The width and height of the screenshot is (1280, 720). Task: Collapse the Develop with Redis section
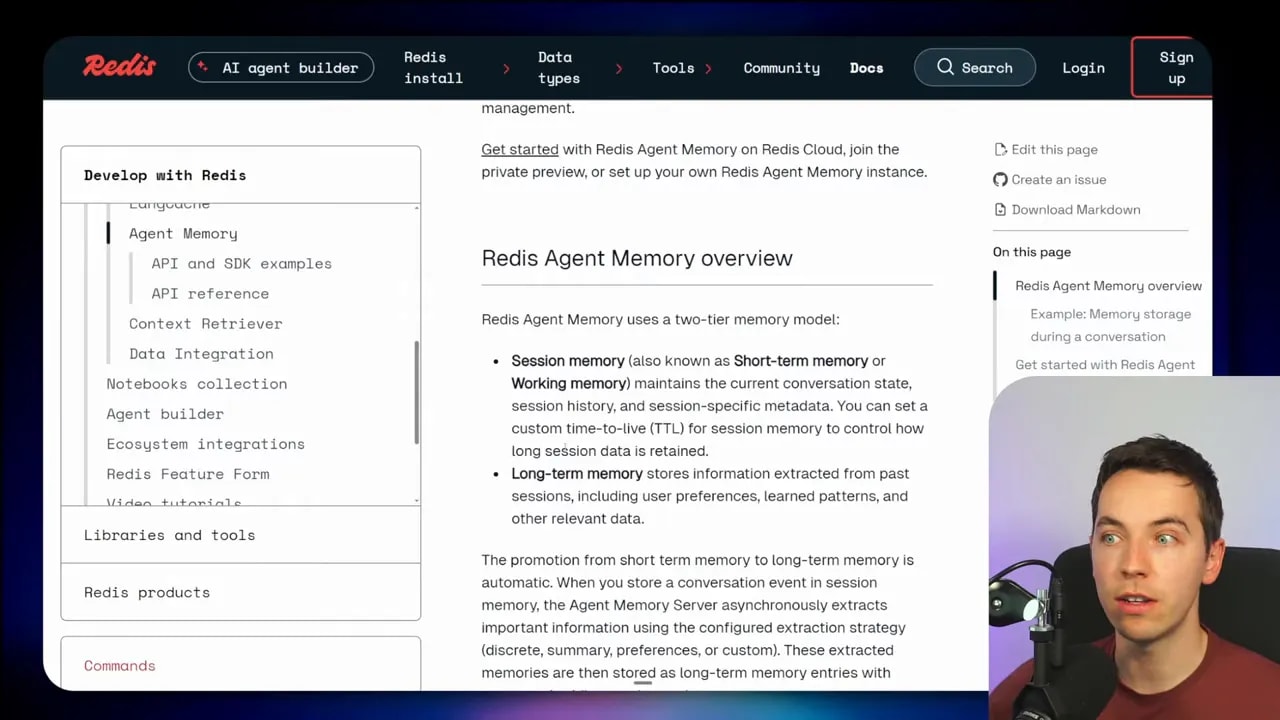pos(240,175)
